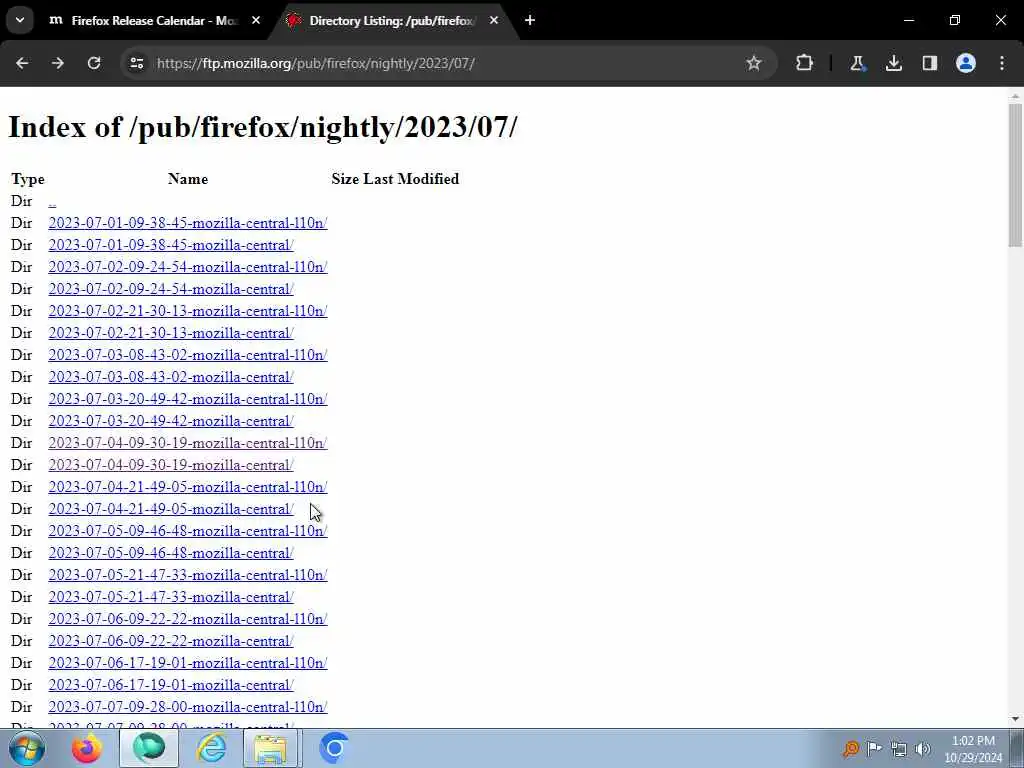The height and width of the screenshot is (768, 1024).
Task: Open 2023-07-03-08-43-02-mozilla-central/ folder
Action: point(171,377)
